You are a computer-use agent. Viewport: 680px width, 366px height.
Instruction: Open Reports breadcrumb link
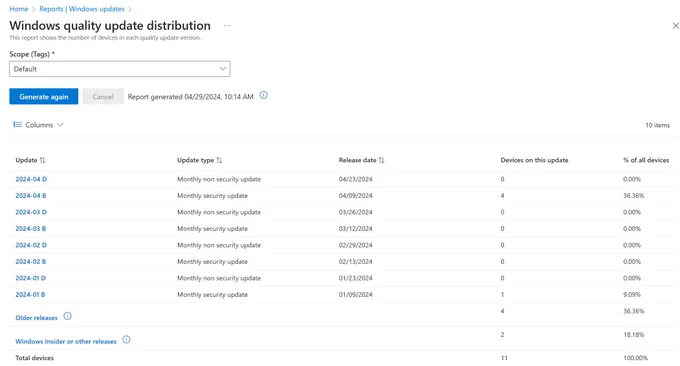click(x=51, y=9)
